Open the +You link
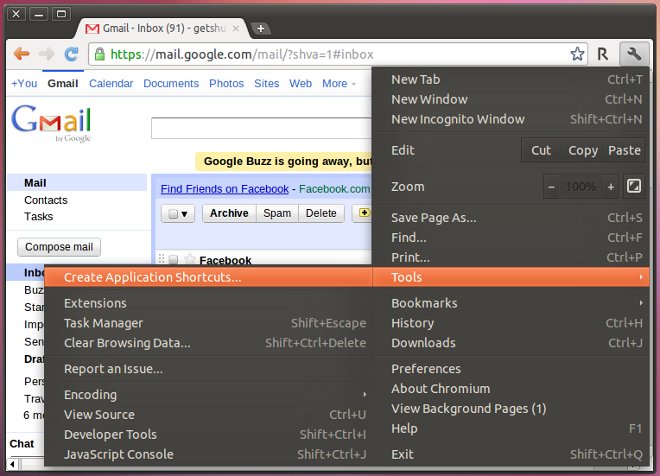The height and width of the screenshot is (476, 660). point(24,83)
